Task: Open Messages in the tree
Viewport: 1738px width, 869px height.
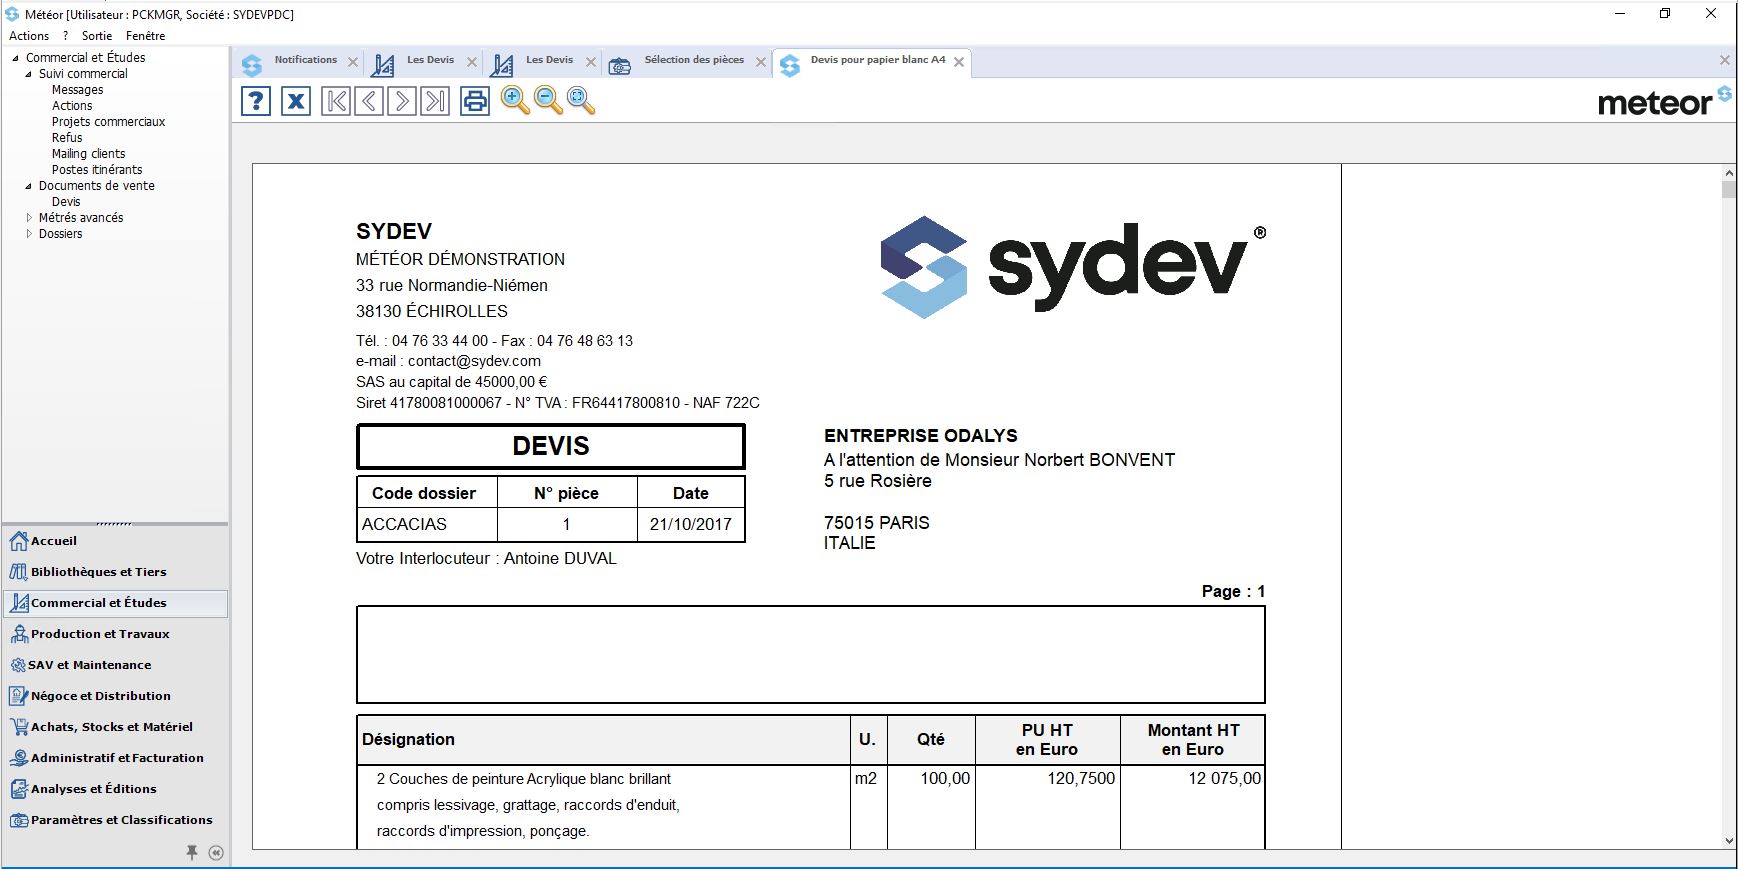Action: pos(77,90)
